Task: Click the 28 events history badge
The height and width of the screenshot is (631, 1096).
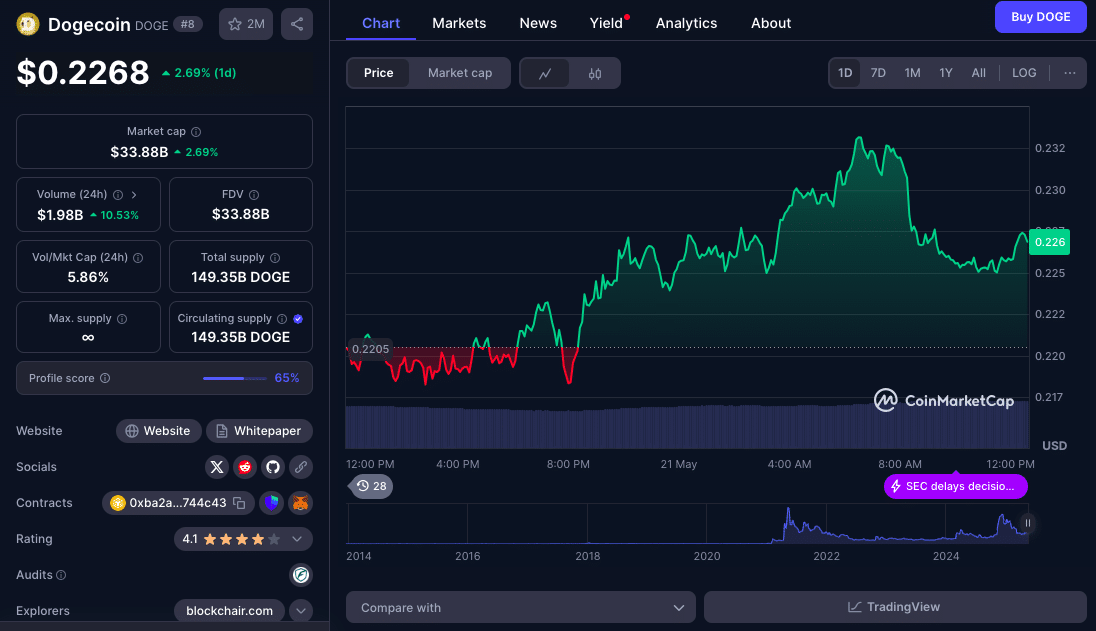Action: coord(371,486)
